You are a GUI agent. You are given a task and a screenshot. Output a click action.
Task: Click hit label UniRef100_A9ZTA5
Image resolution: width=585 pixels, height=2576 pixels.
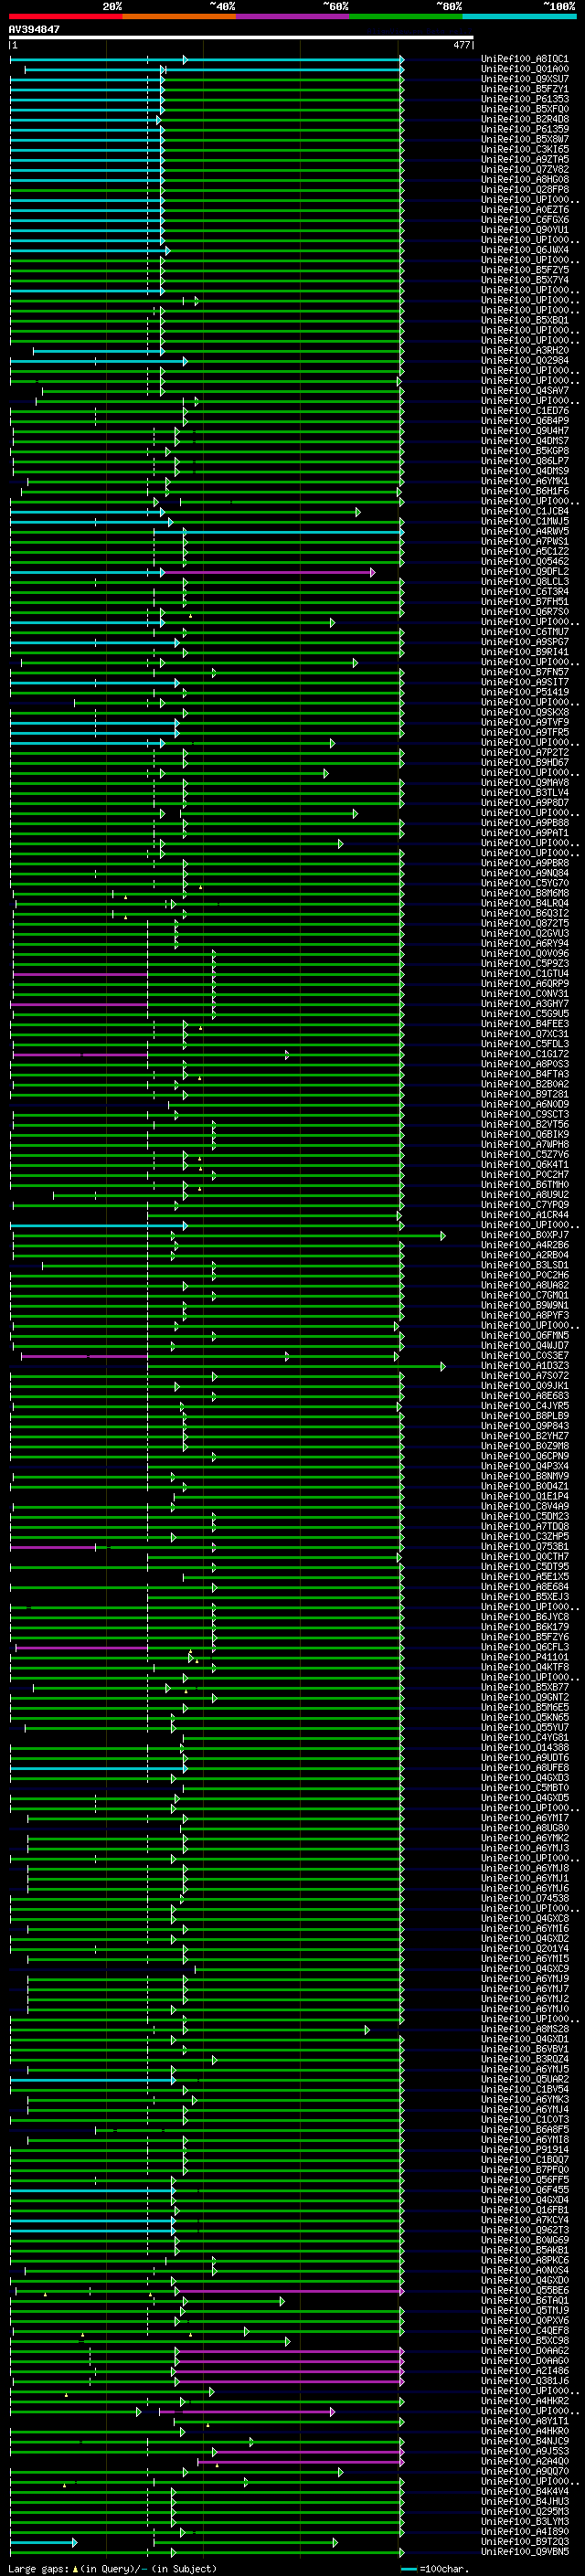(x=525, y=159)
